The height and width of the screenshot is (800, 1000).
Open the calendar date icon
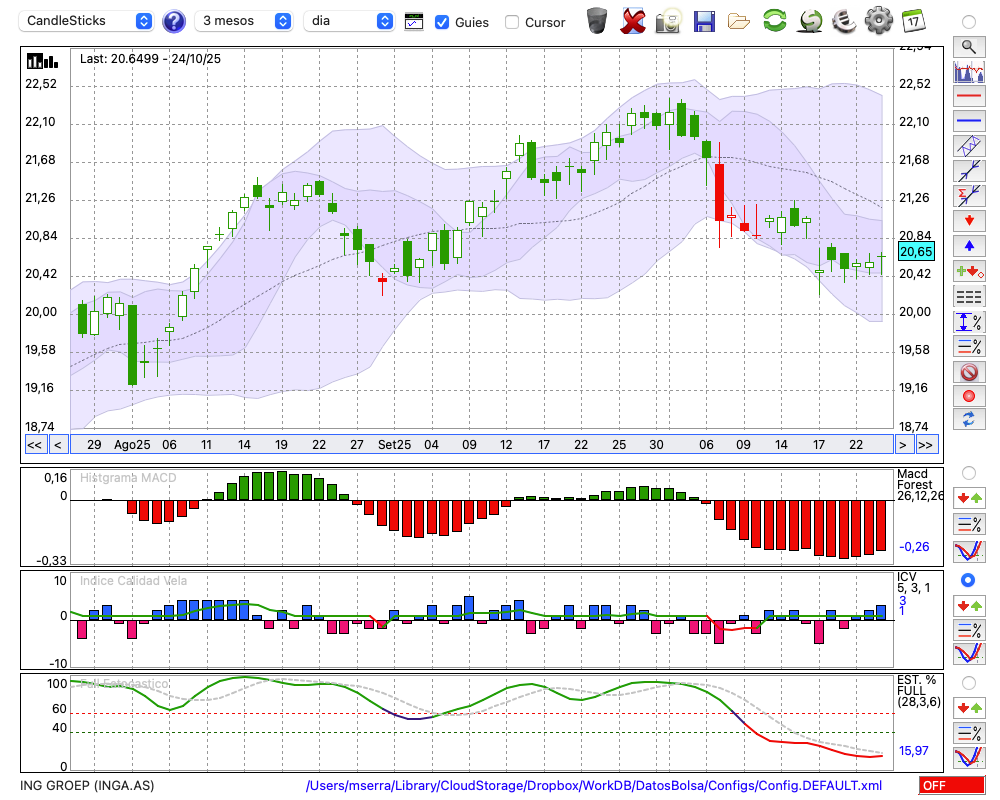click(x=912, y=21)
